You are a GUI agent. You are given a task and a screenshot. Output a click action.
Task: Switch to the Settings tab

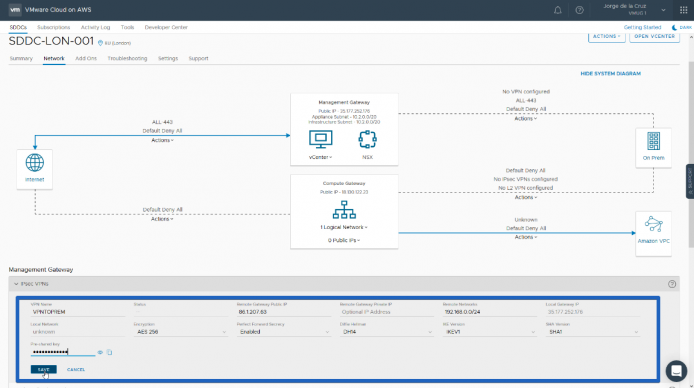(168, 58)
